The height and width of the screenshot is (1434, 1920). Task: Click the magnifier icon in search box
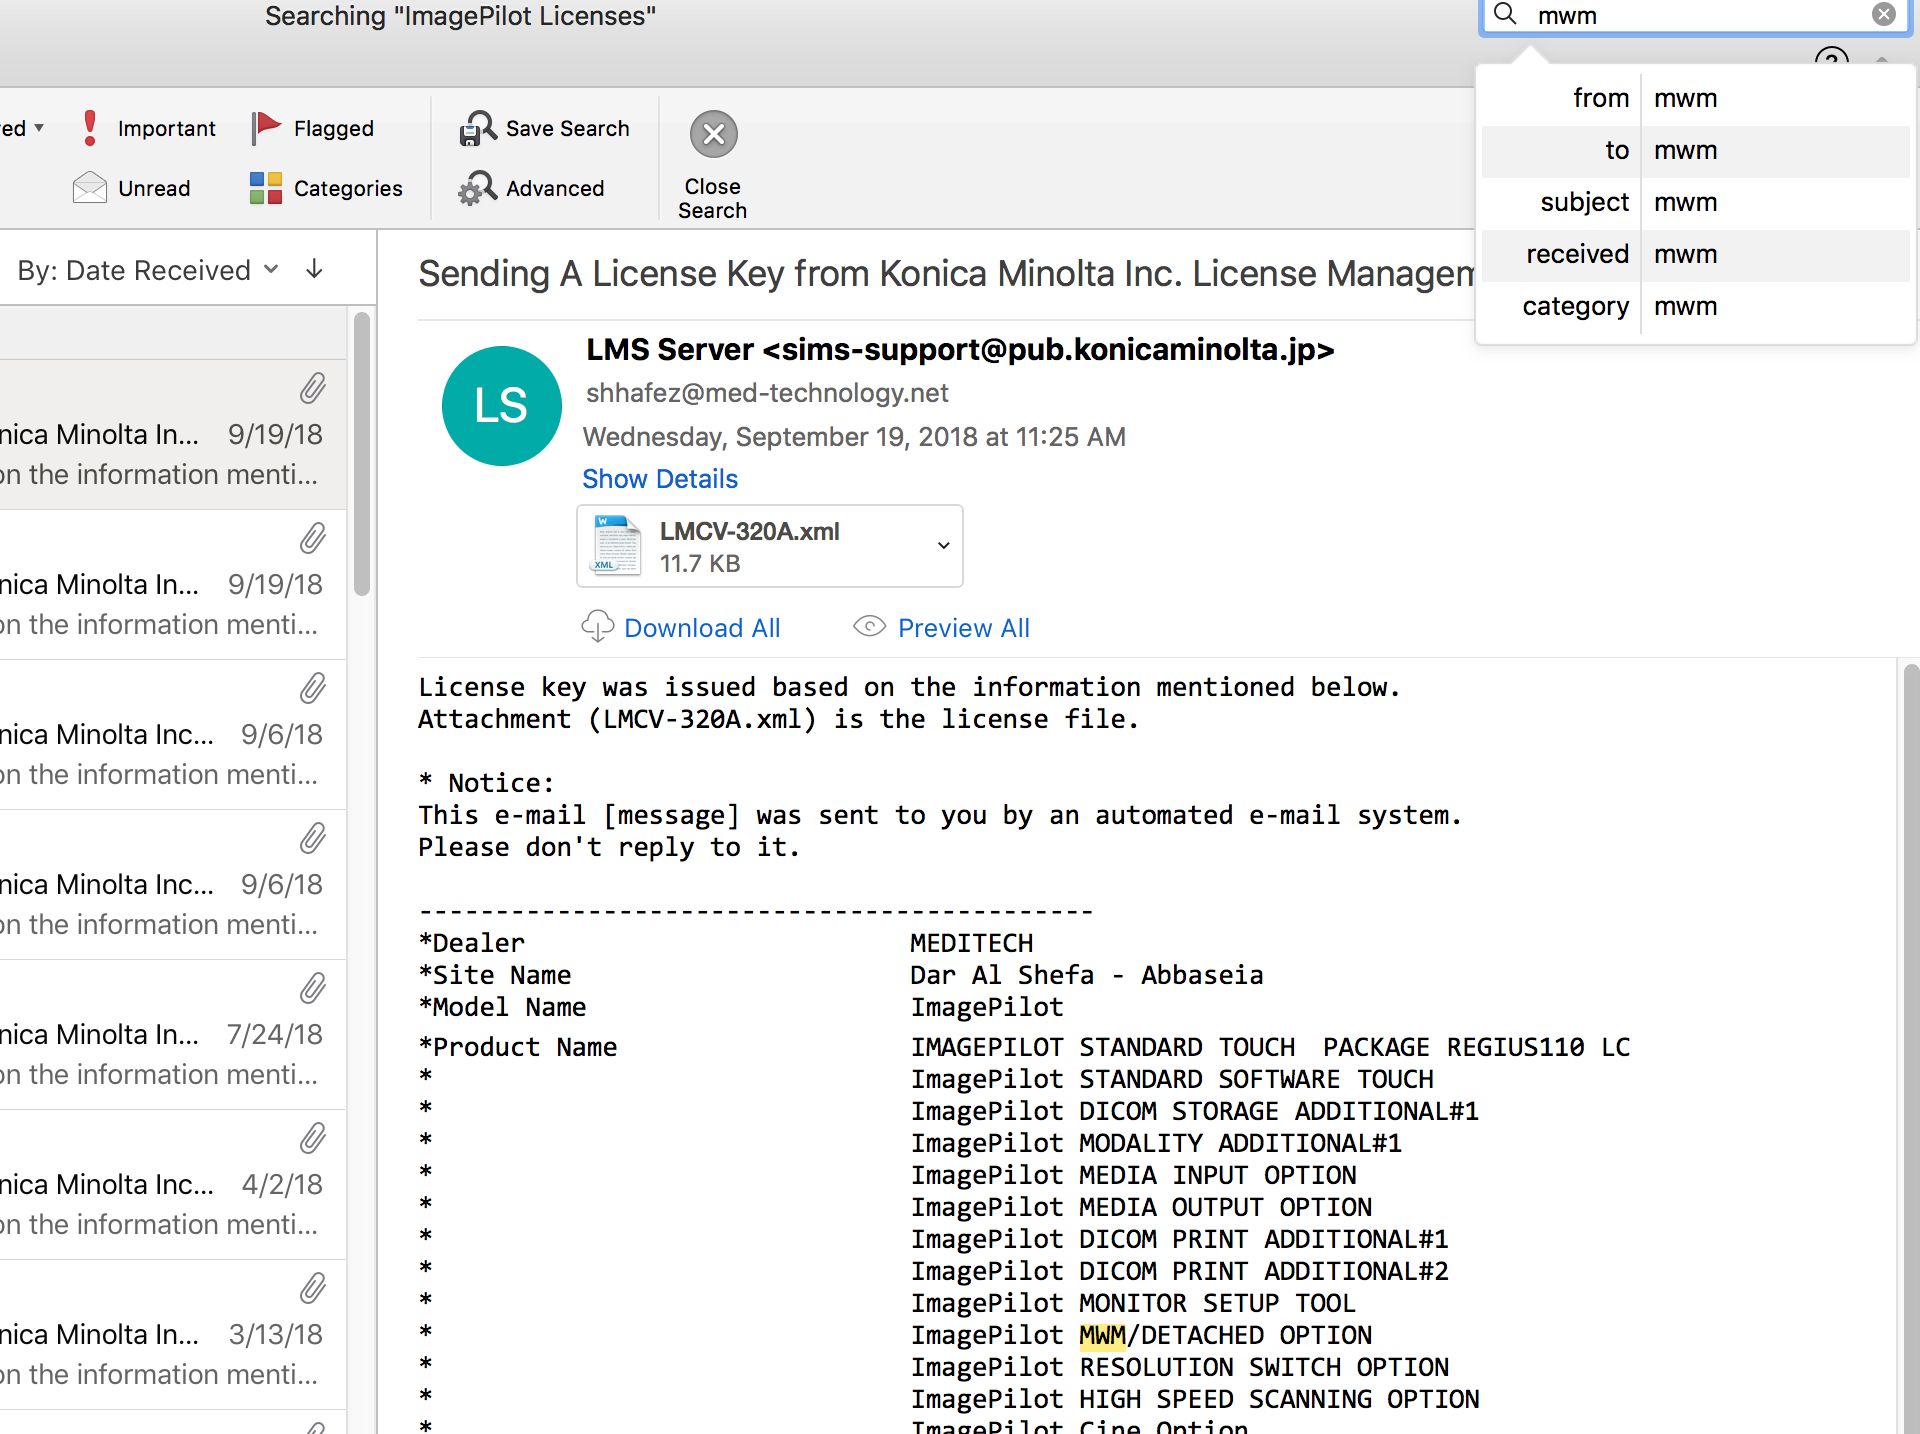[1505, 14]
